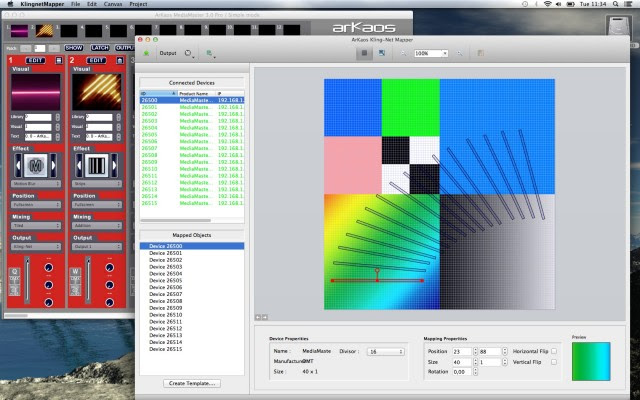The height and width of the screenshot is (400, 640).
Task: Toggle the SHOW button in MediaMaster
Action: pos(73,48)
